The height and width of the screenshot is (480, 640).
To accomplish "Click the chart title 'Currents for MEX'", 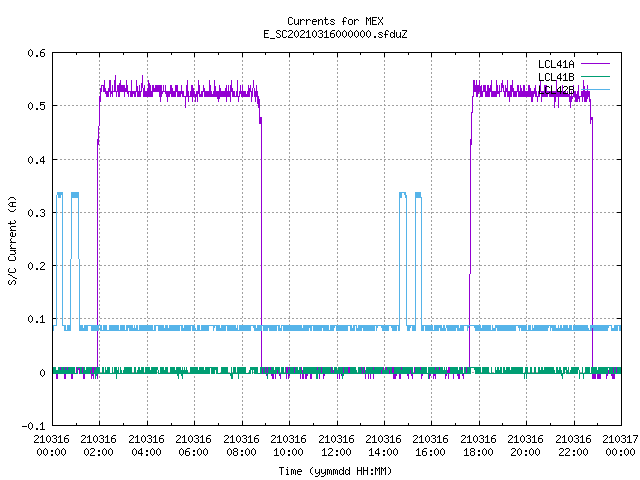I will [335, 21].
